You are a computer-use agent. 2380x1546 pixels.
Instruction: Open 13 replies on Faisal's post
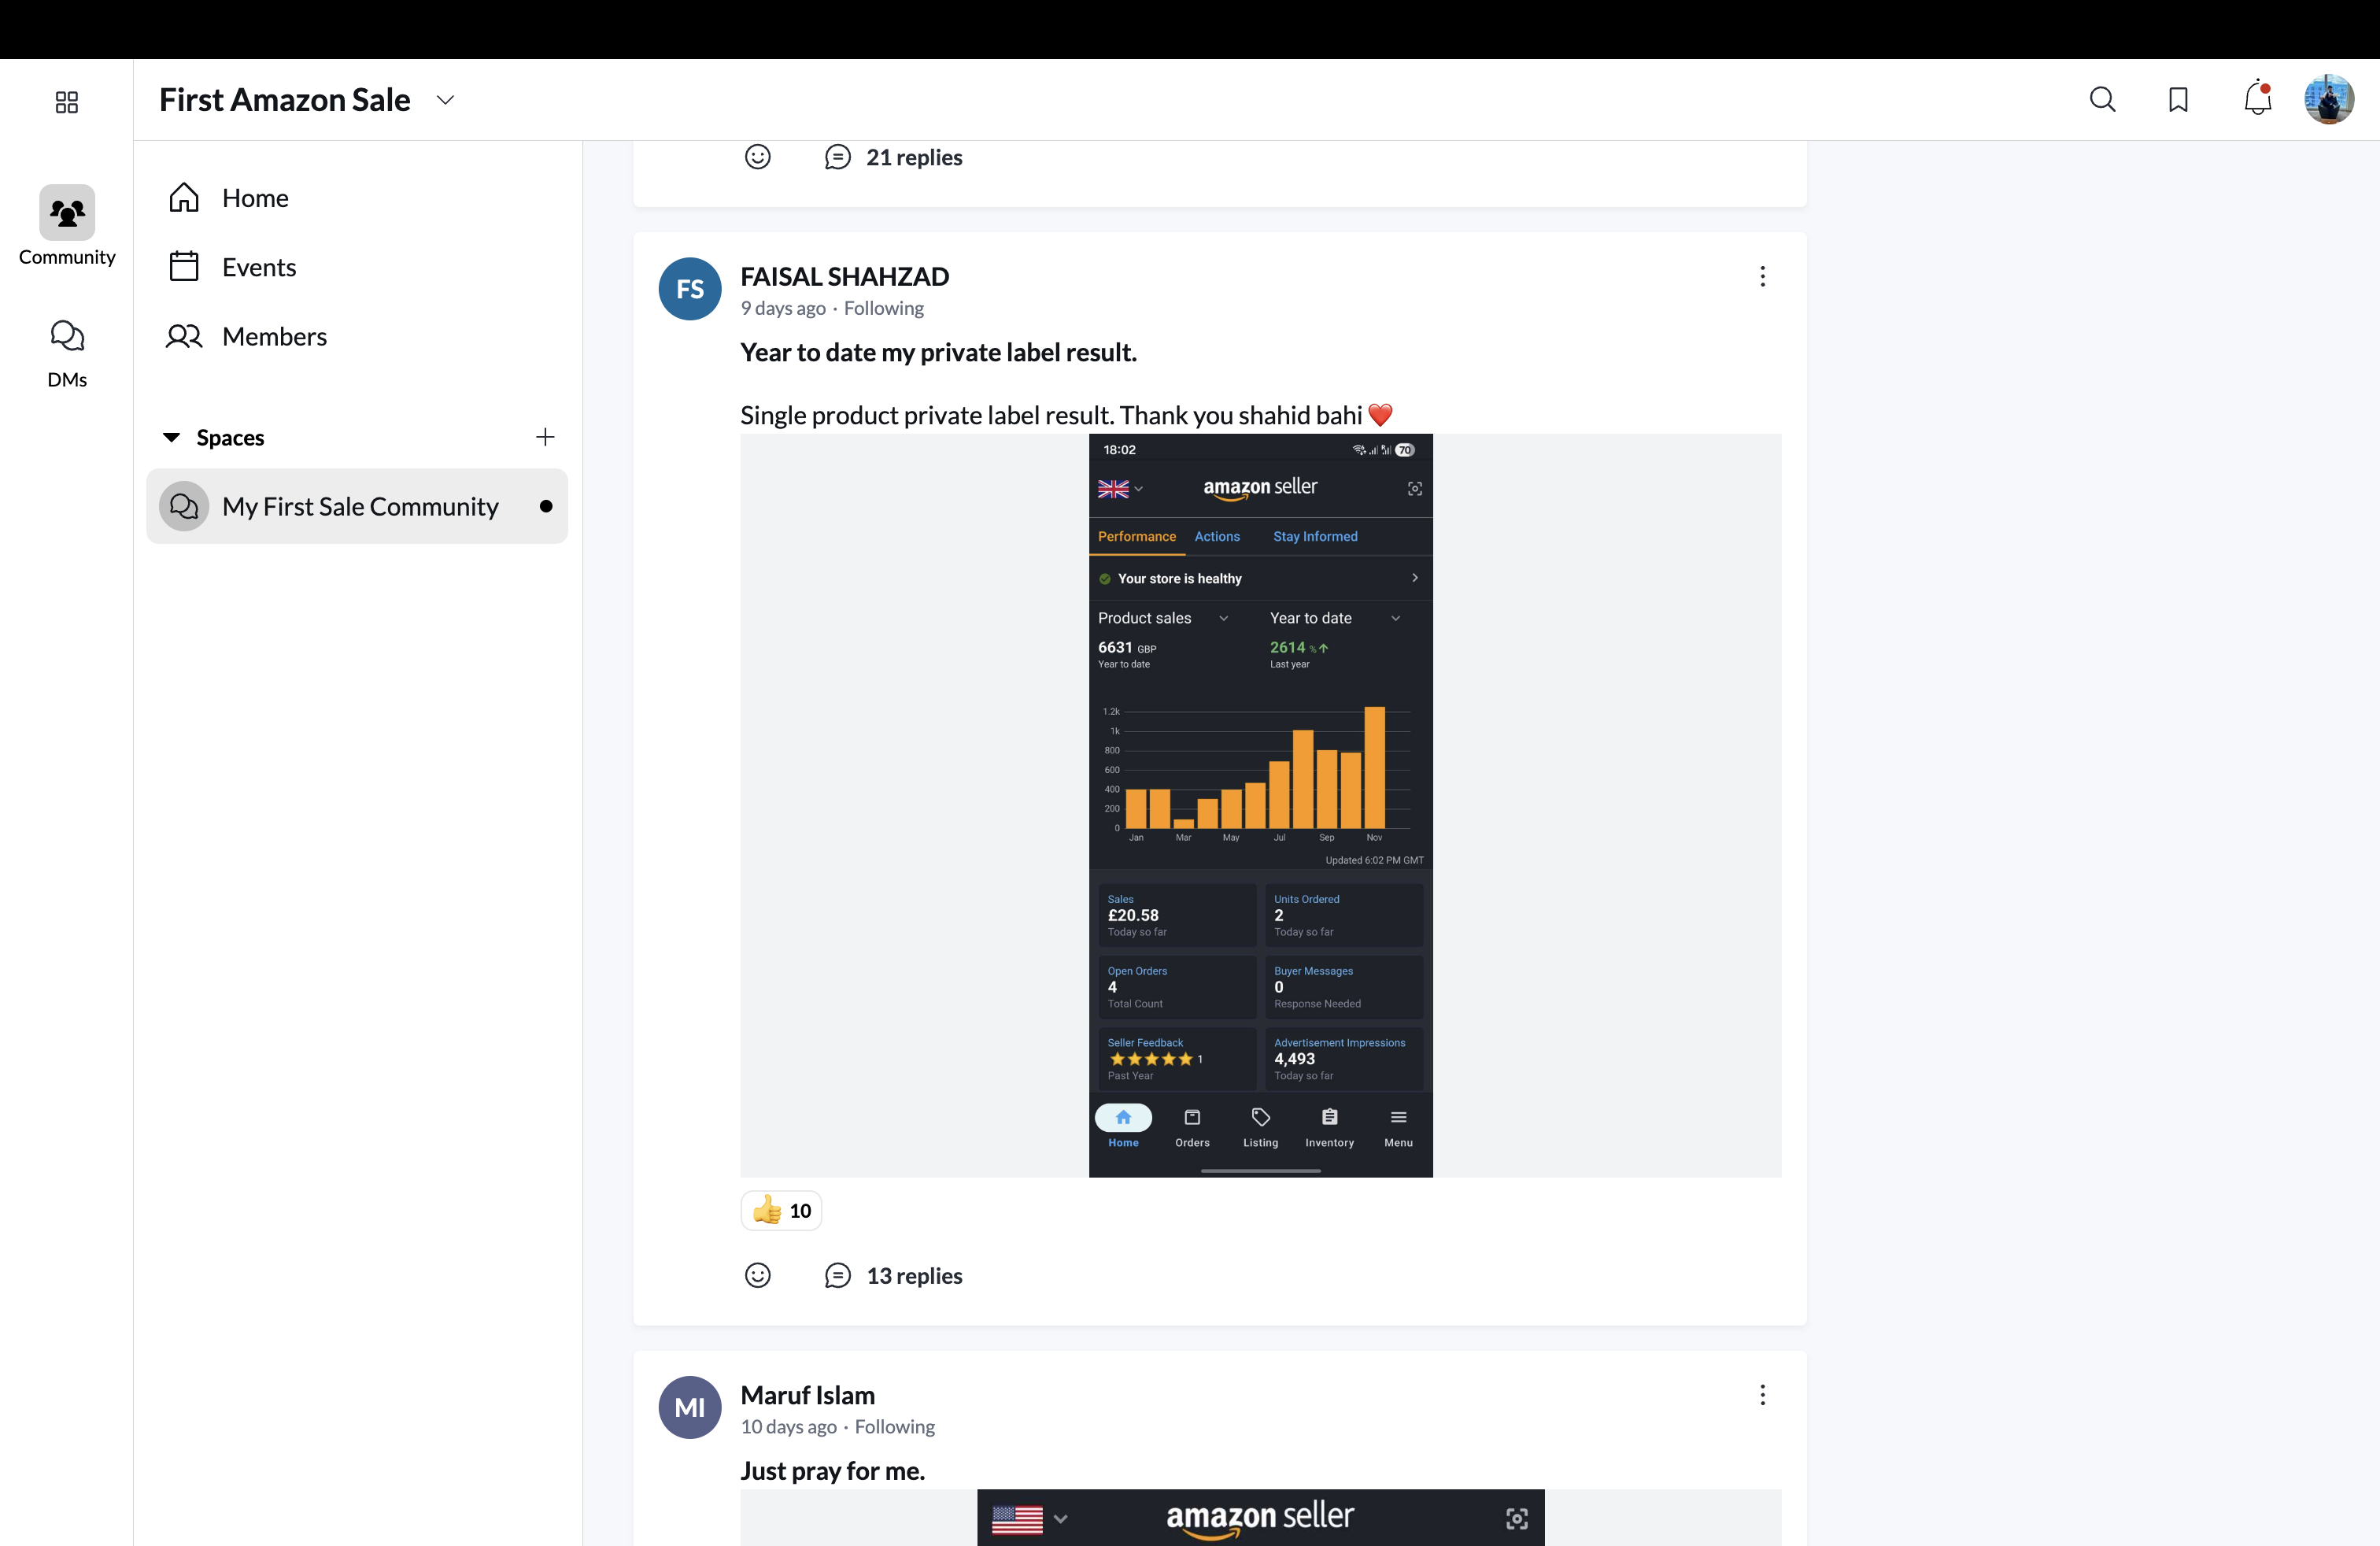point(914,1275)
